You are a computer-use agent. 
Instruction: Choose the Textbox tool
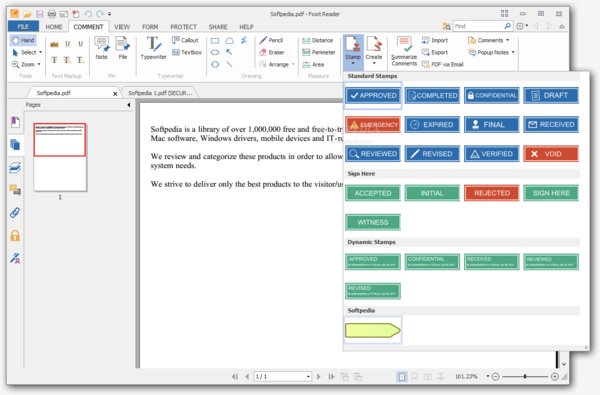187,52
